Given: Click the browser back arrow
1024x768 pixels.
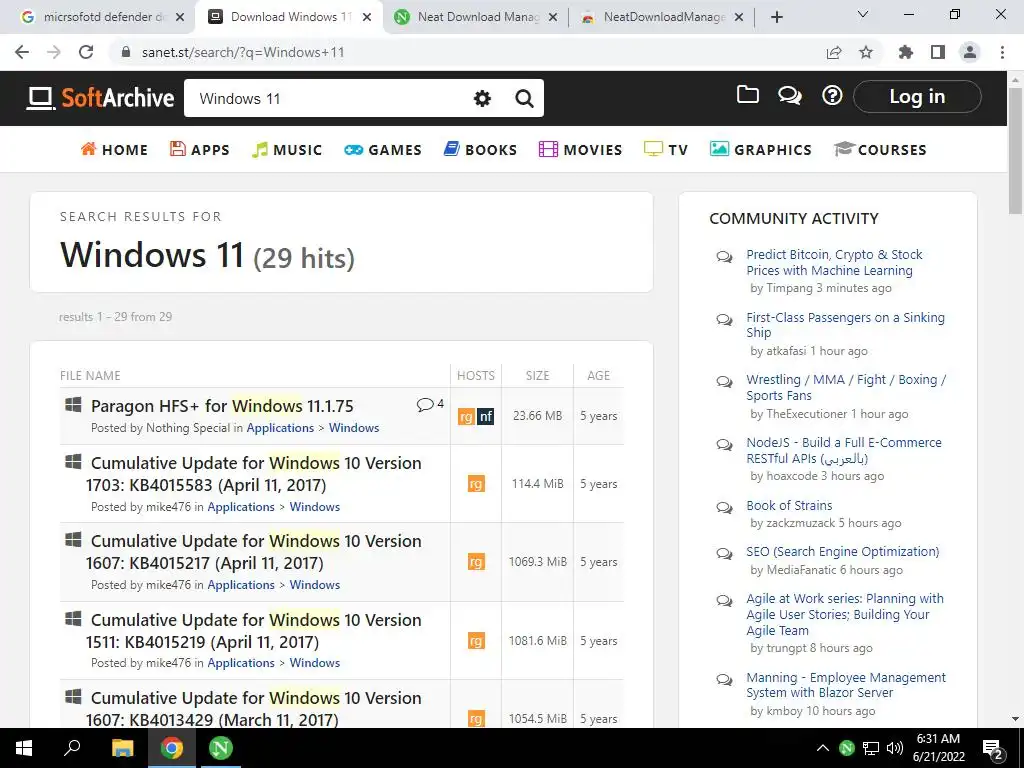Looking at the screenshot, I should pyautogui.click(x=22, y=52).
